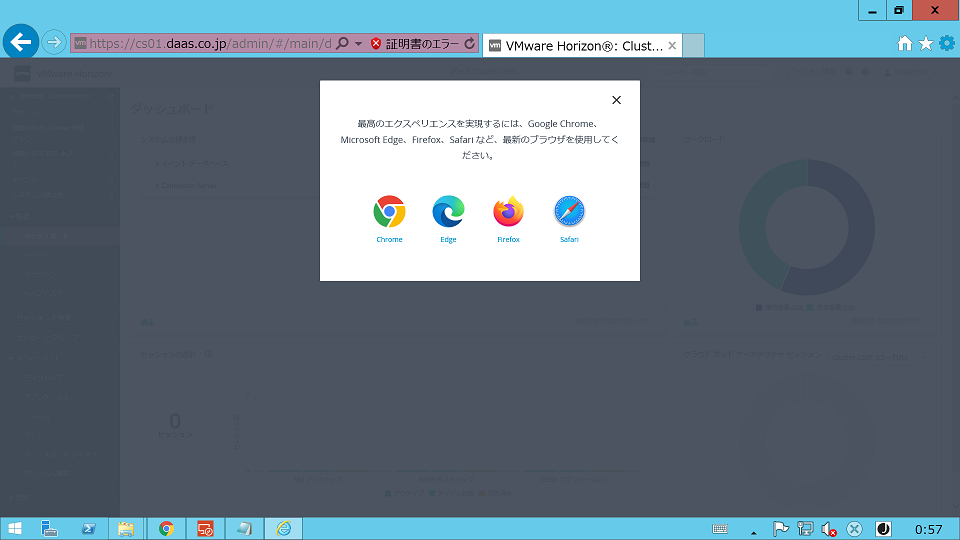960x540 pixels.
Task: Launch Server Manager from taskbar
Action: tap(49, 528)
